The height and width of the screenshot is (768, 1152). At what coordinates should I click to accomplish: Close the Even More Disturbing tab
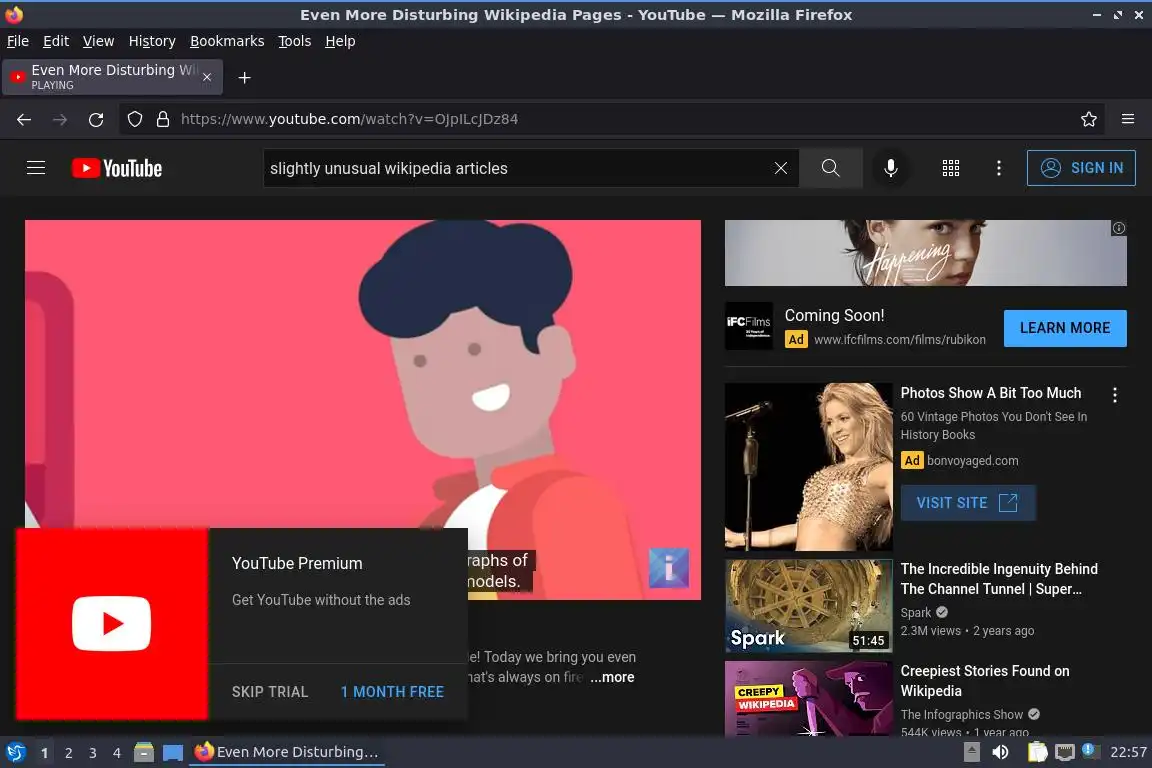[207, 77]
